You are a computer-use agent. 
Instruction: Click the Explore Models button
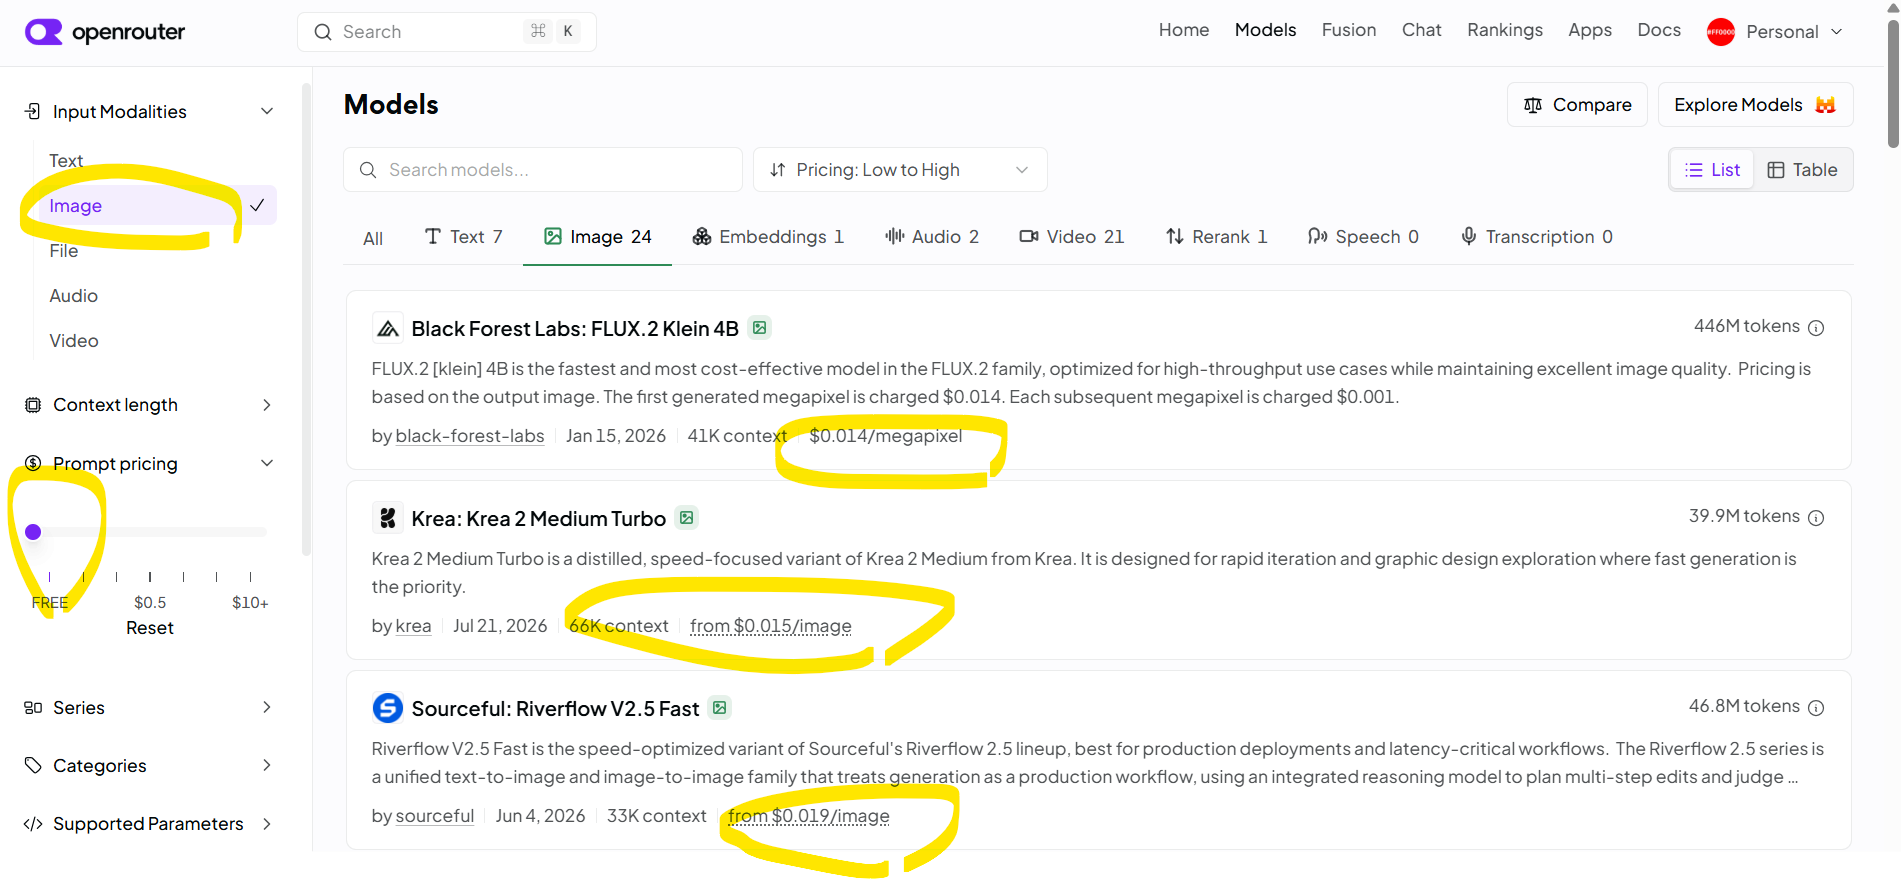pos(1755,105)
